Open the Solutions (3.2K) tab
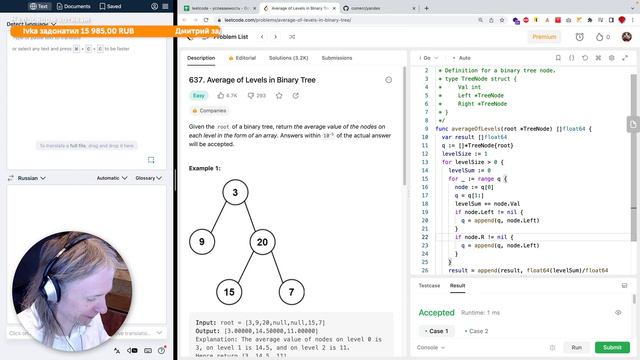This screenshot has height=360, width=640. point(289,58)
